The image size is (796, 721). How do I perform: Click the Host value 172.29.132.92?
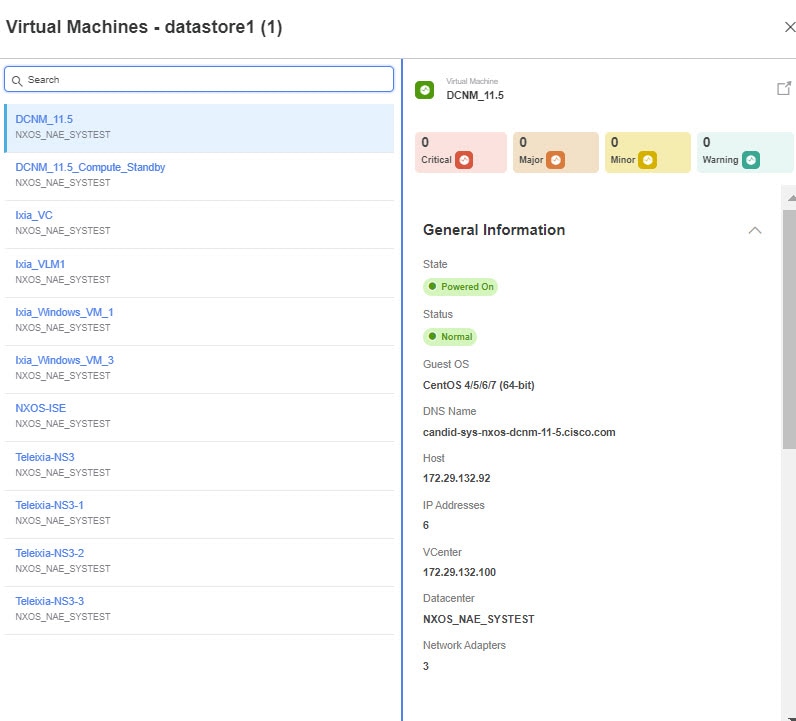point(456,478)
